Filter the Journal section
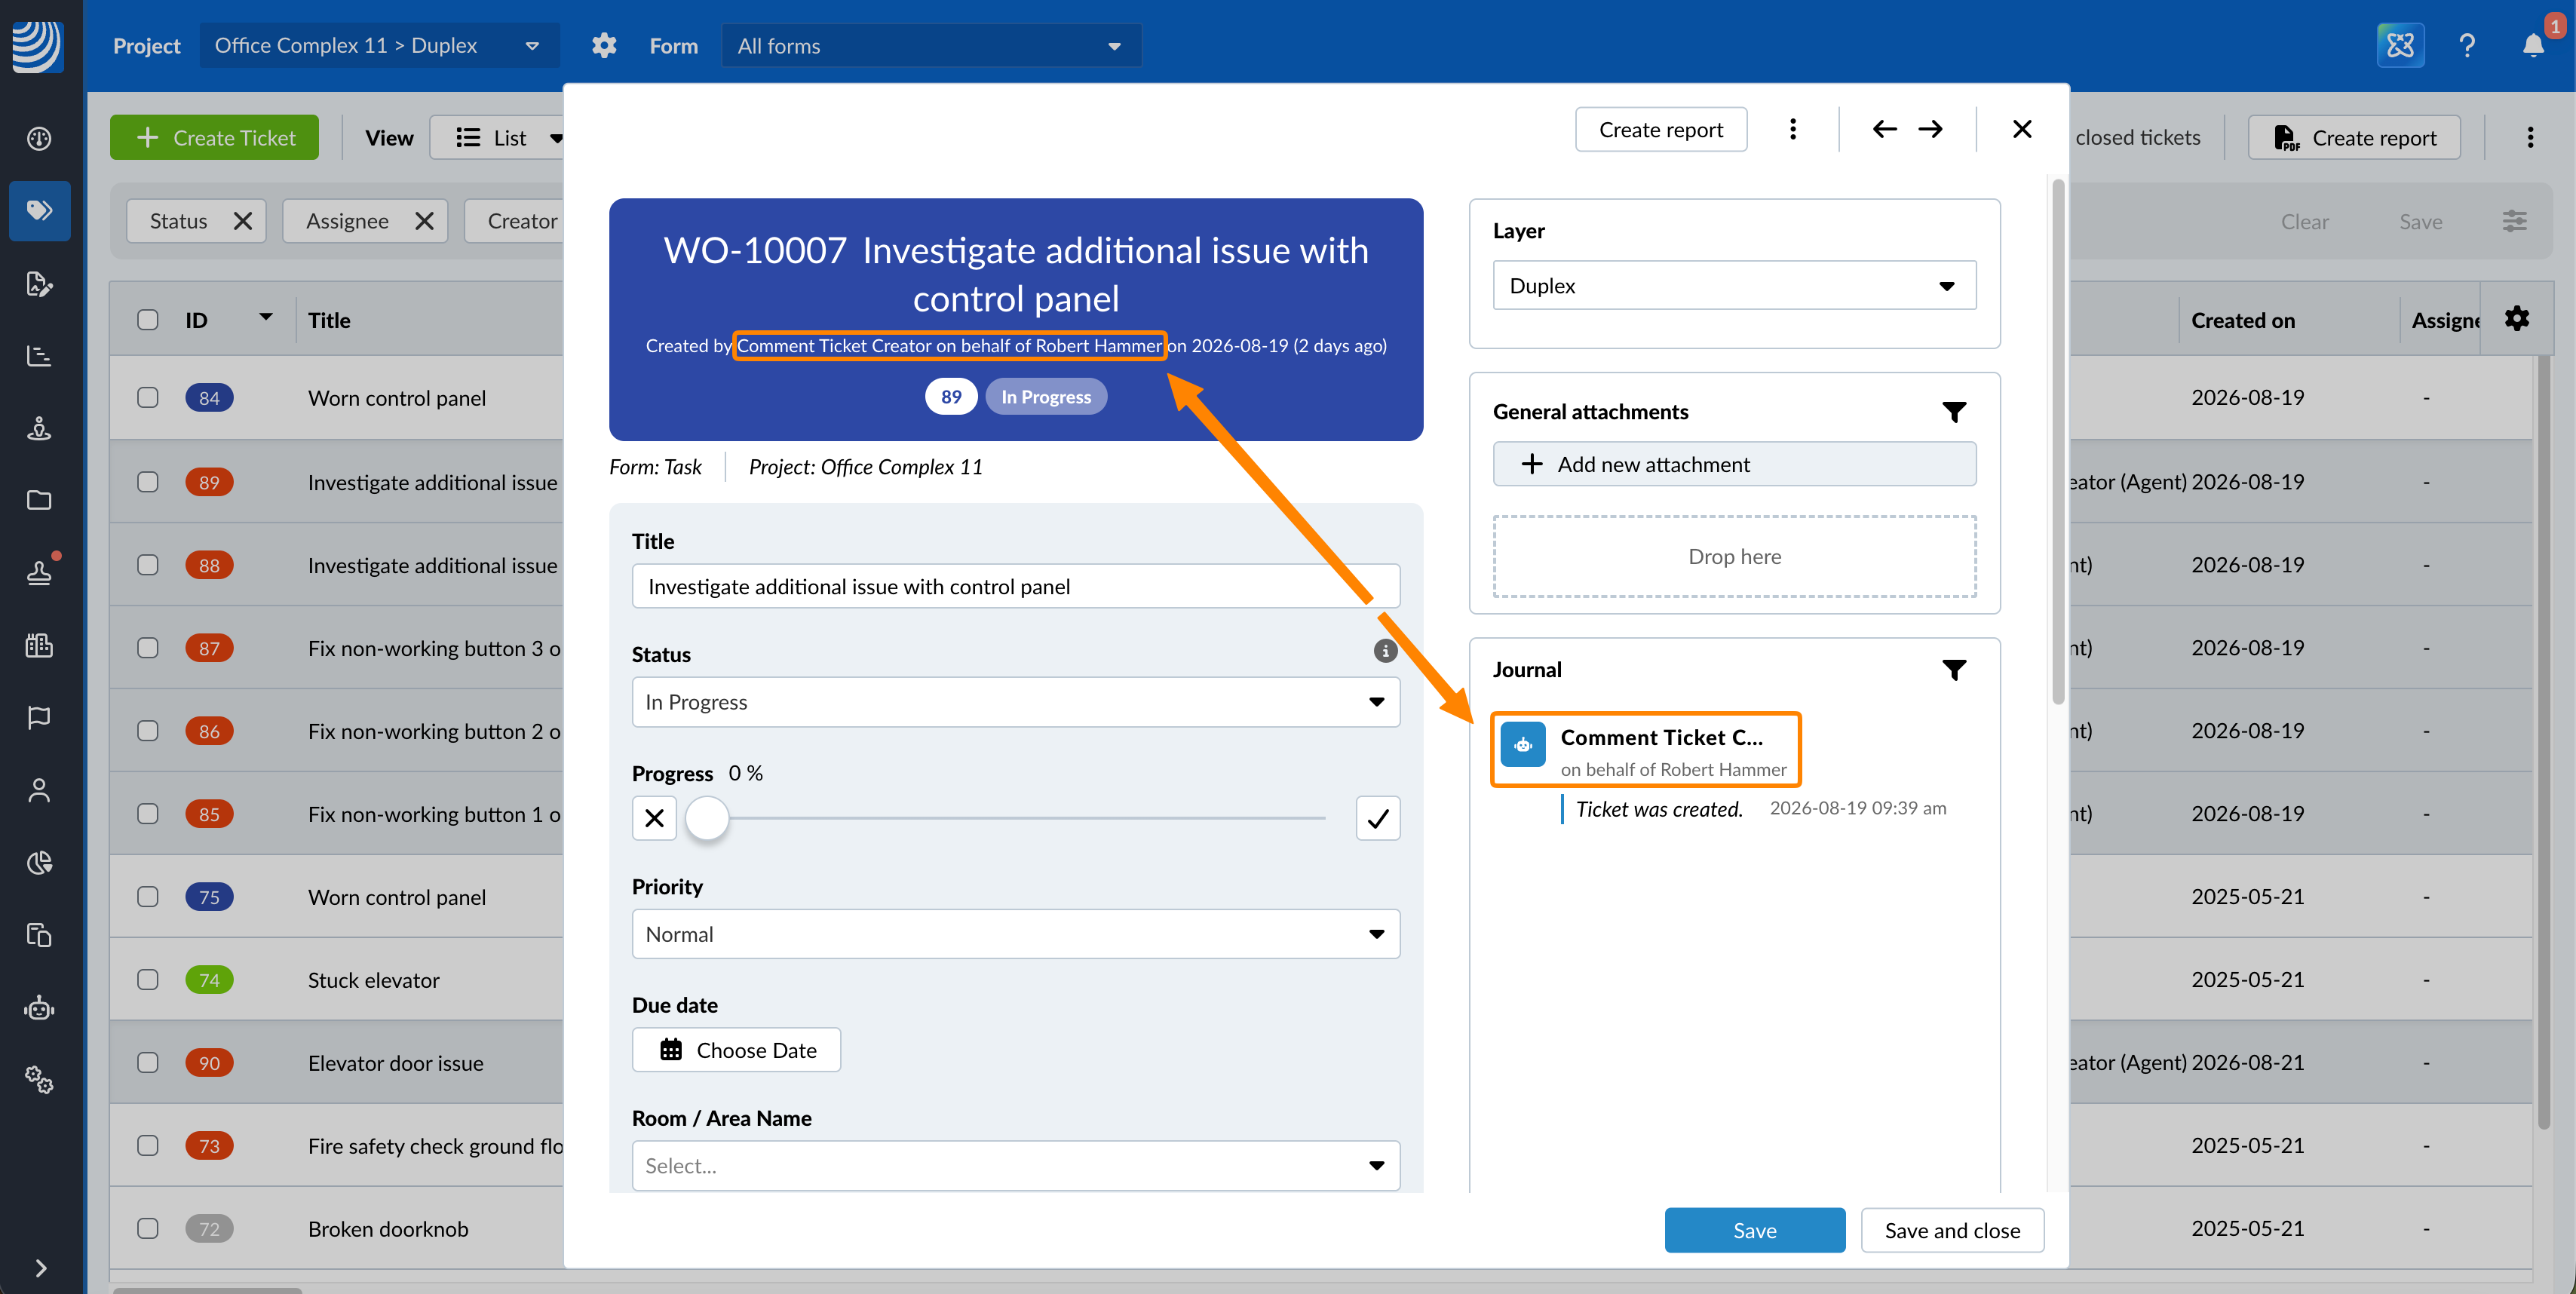Image resolution: width=2576 pixels, height=1294 pixels. [x=1954, y=670]
